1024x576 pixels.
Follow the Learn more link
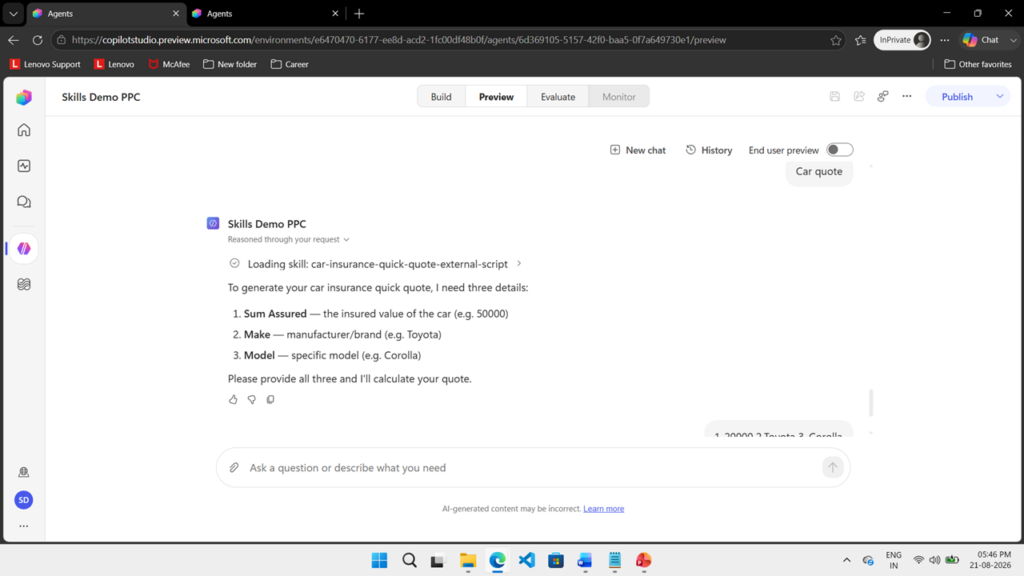coord(603,509)
